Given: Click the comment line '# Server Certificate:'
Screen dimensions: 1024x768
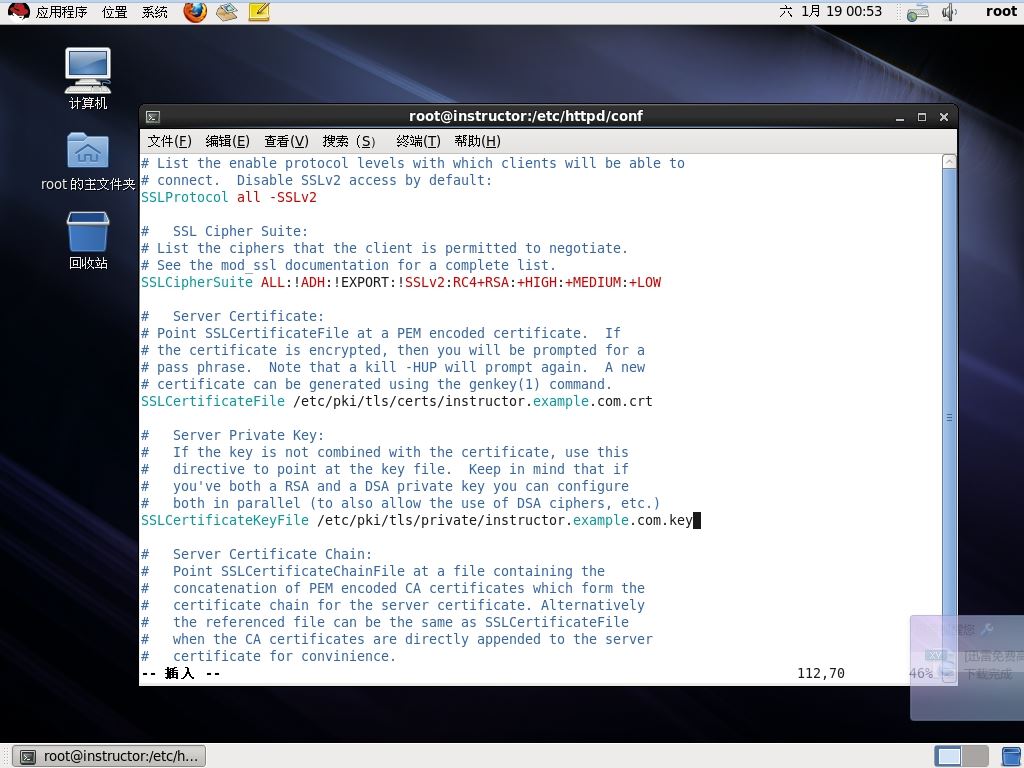Looking at the screenshot, I should [232, 316].
